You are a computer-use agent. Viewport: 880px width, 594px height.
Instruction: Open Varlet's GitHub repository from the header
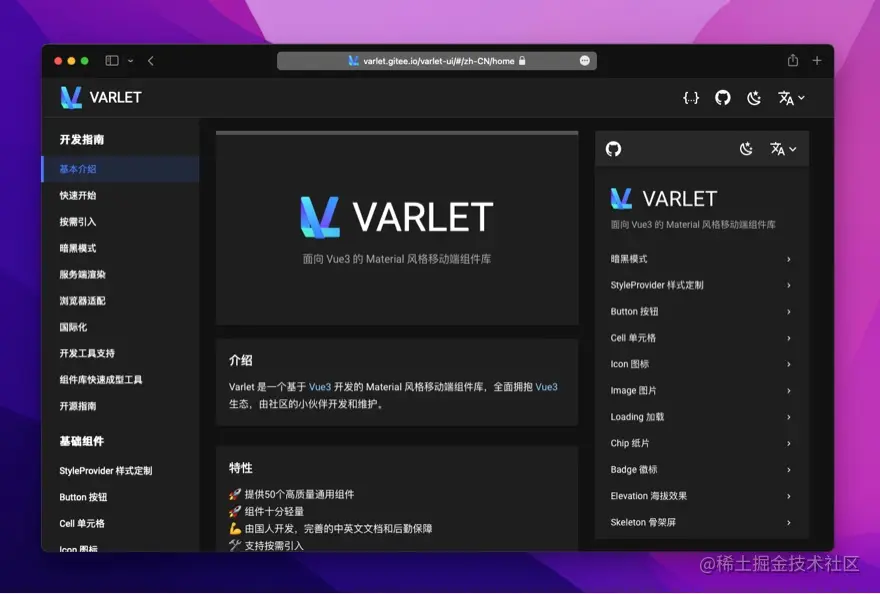pyautogui.click(x=723, y=97)
